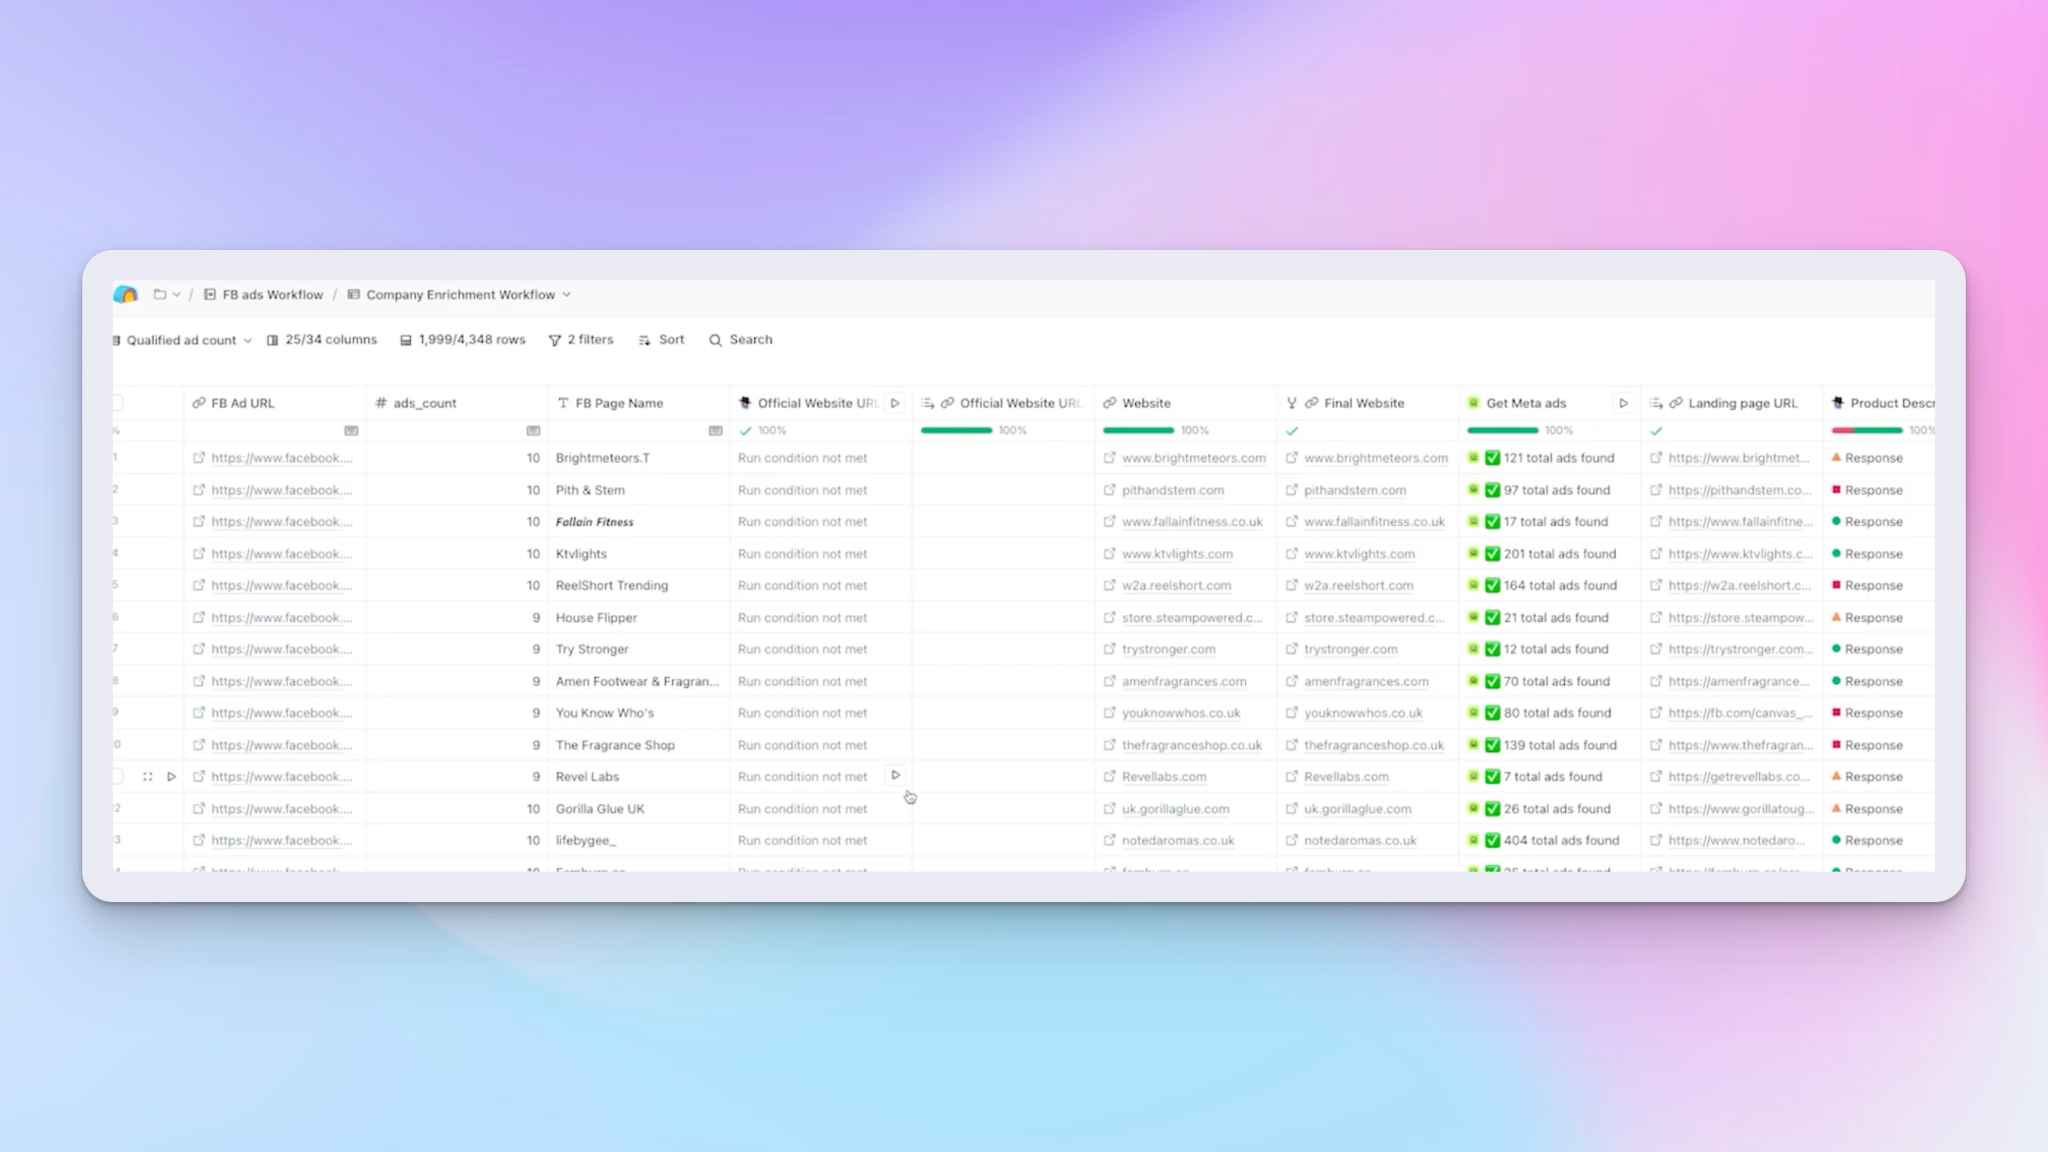Open the Company Enrichment Workflow dropdown
The width and height of the screenshot is (2048, 1152).
click(x=566, y=294)
